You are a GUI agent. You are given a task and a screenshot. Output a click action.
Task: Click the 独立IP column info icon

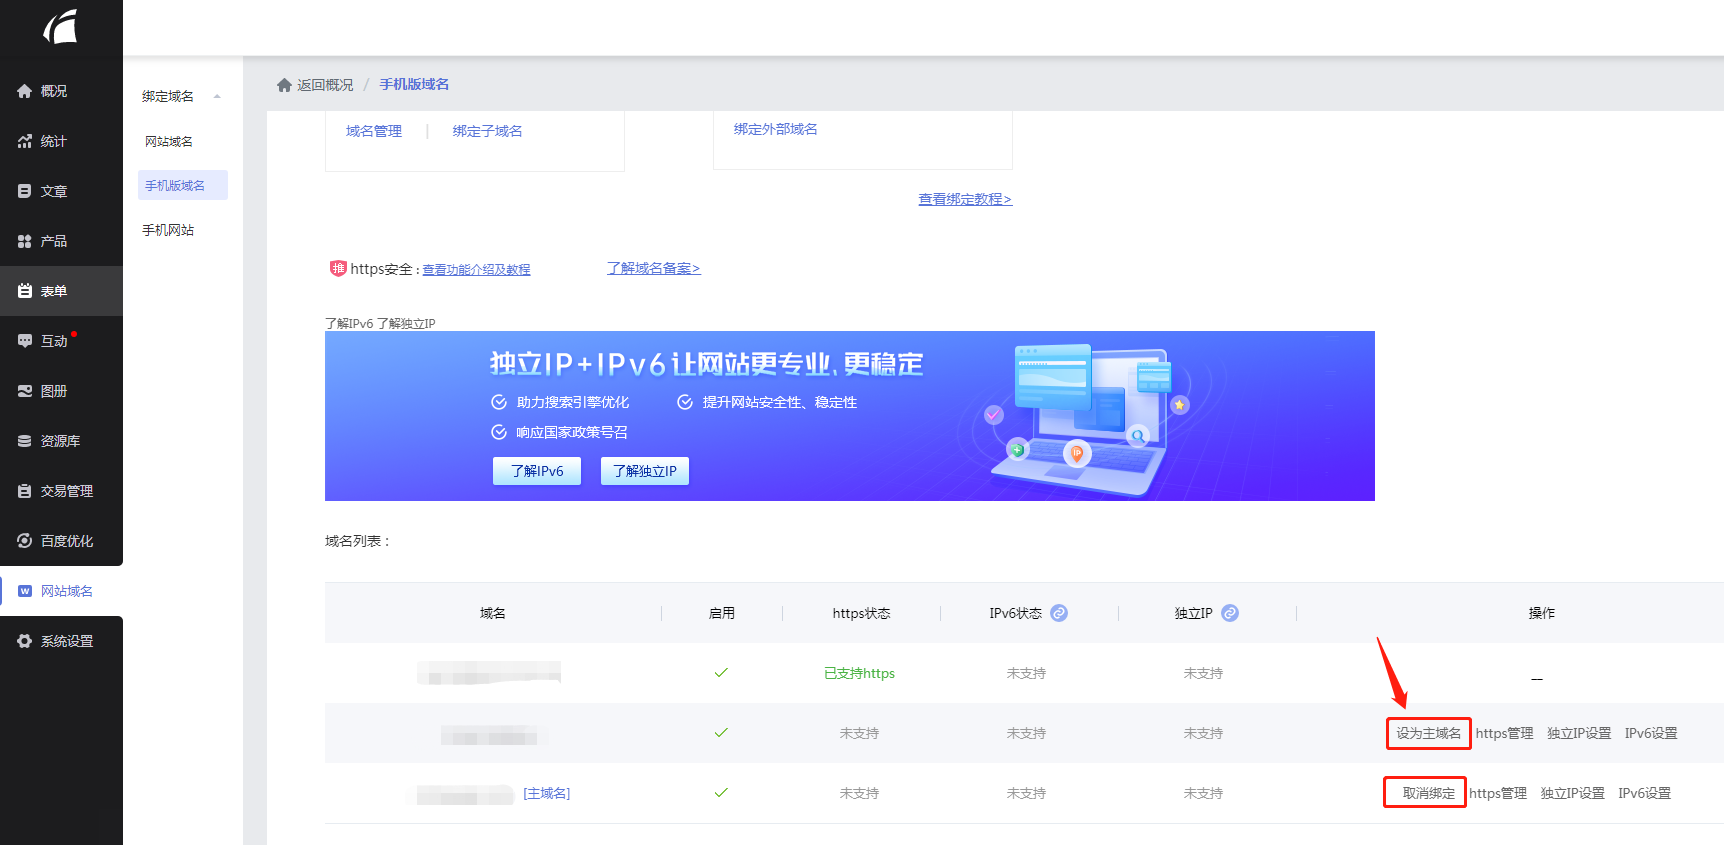(x=1230, y=613)
